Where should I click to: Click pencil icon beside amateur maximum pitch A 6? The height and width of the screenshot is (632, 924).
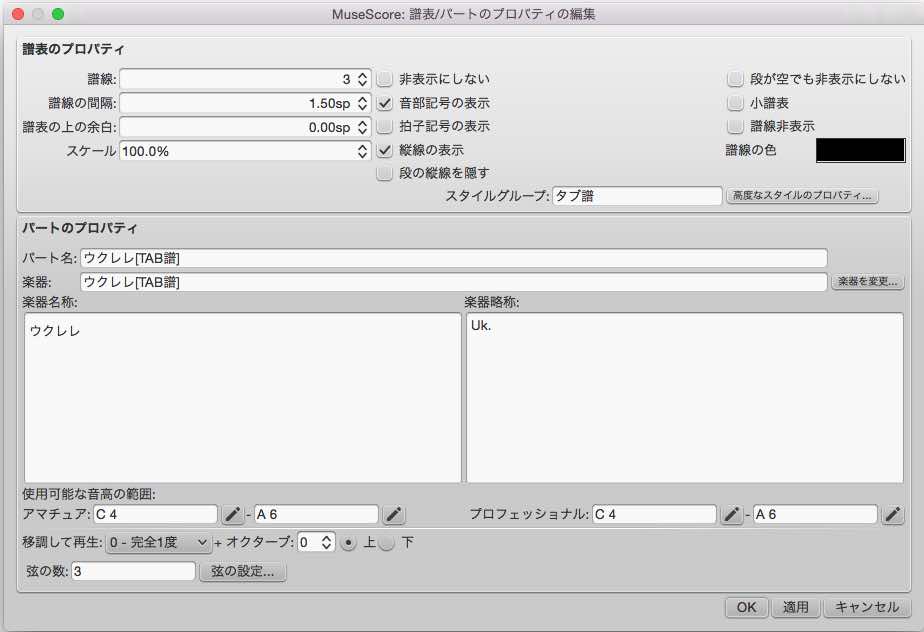[394, 515]
